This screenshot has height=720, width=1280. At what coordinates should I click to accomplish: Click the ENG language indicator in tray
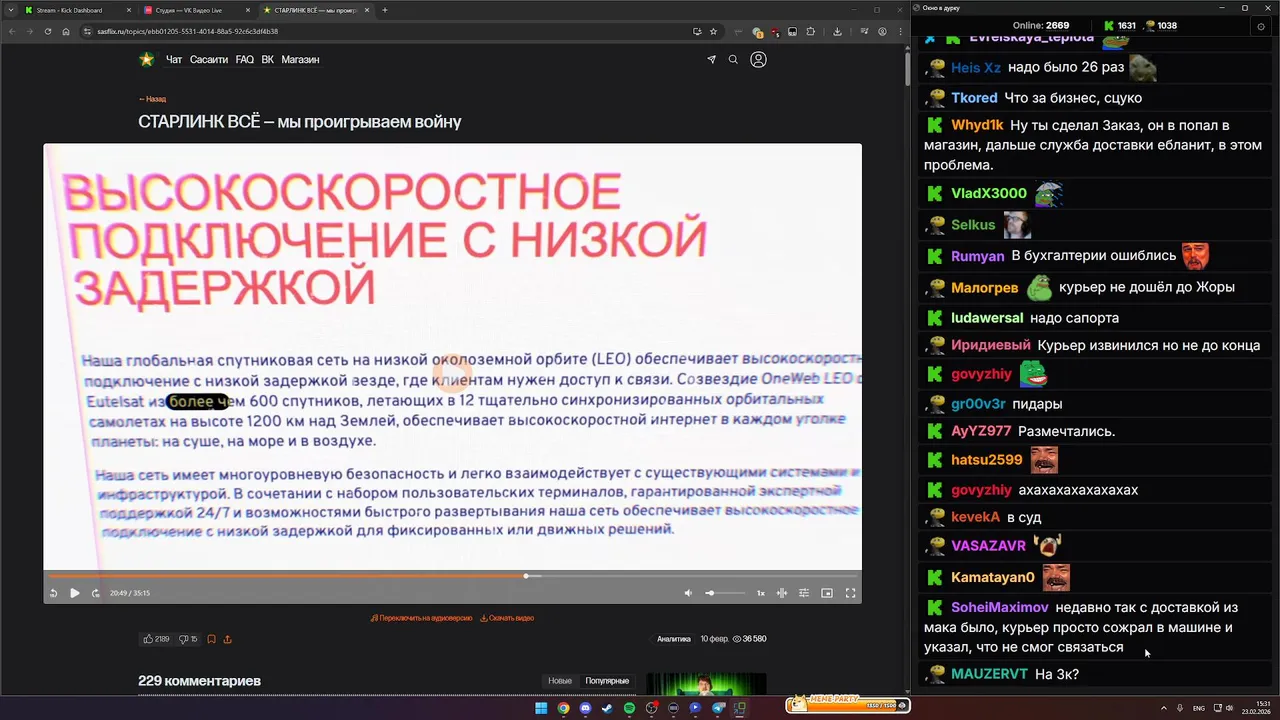point(1199,708)
